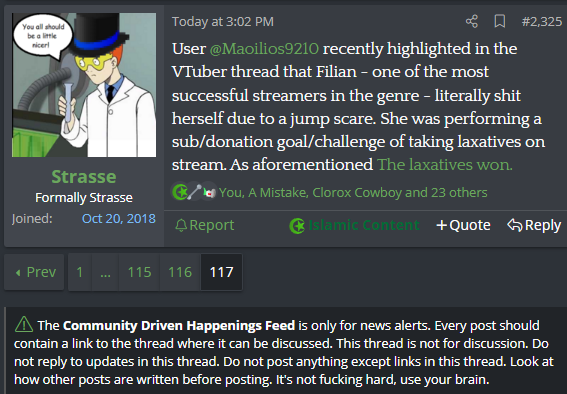
Task: Expand the hidden pages ellipsis in pagination
Action: 105,272
